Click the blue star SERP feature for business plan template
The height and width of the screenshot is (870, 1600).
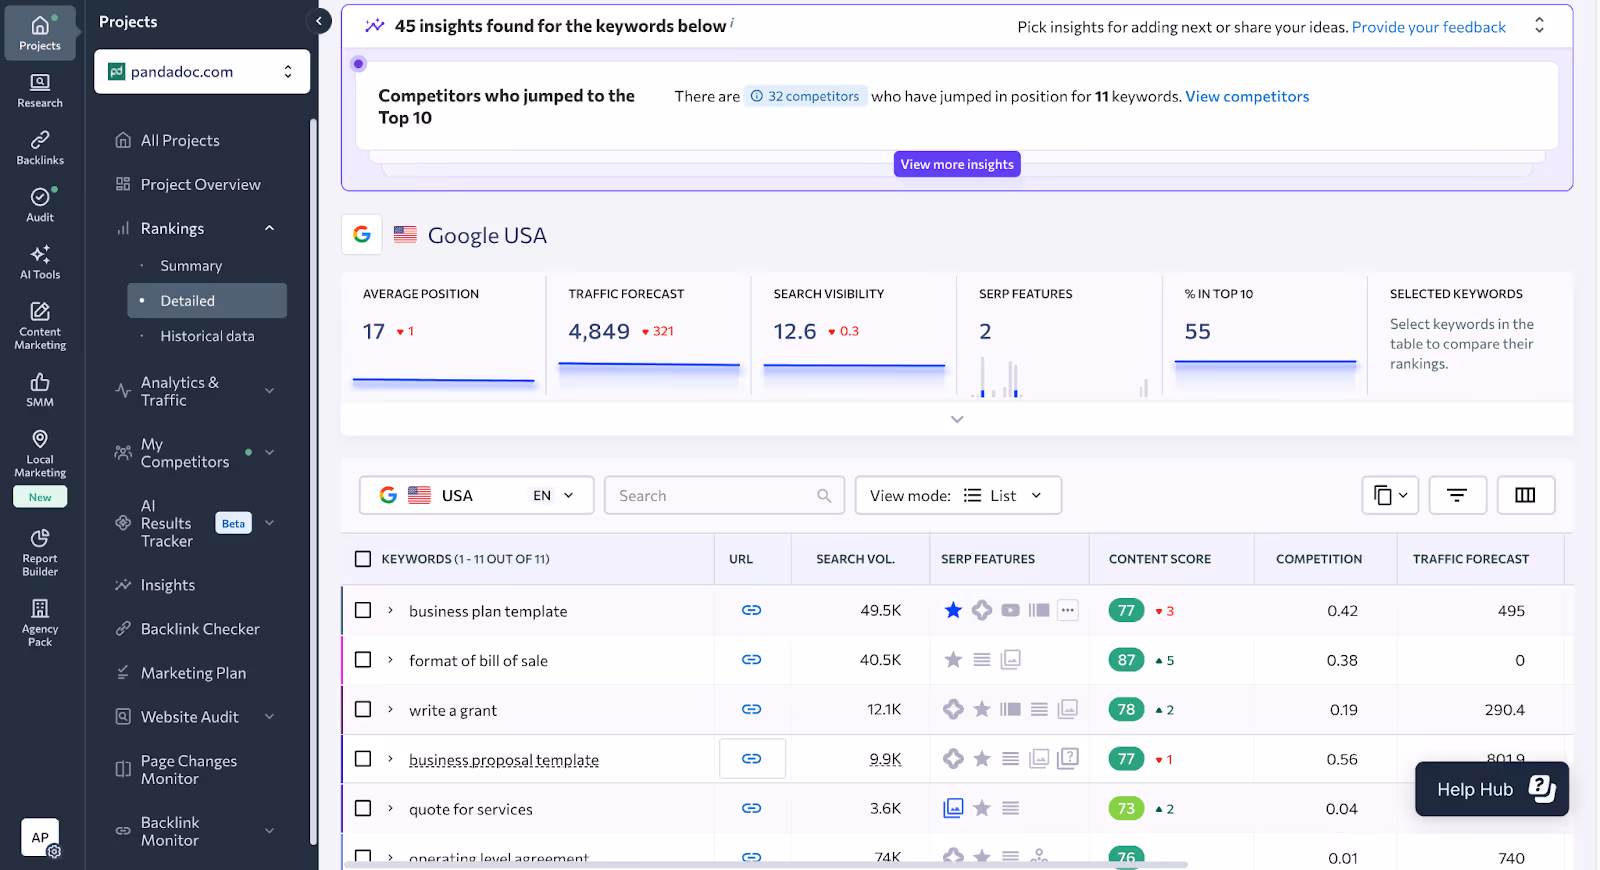point(953,610)
